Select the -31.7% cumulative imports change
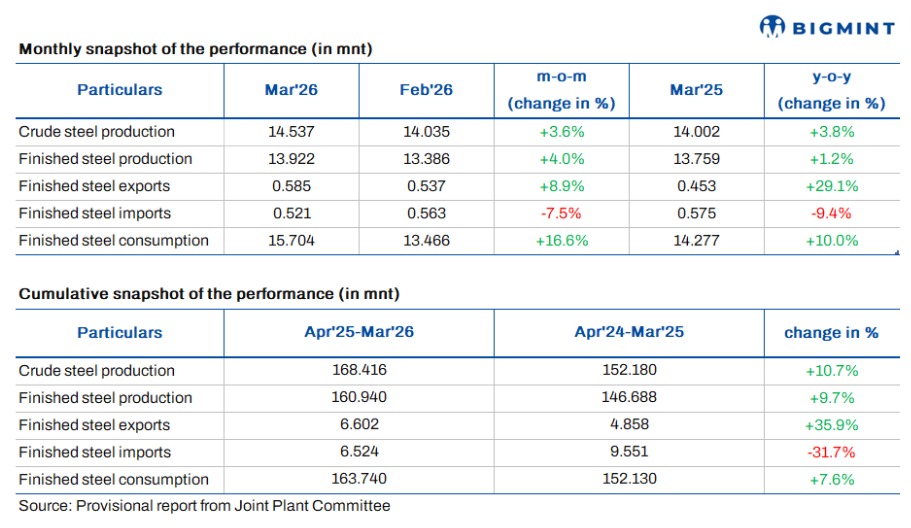This screenshot has height=528, width=911. 831,452
